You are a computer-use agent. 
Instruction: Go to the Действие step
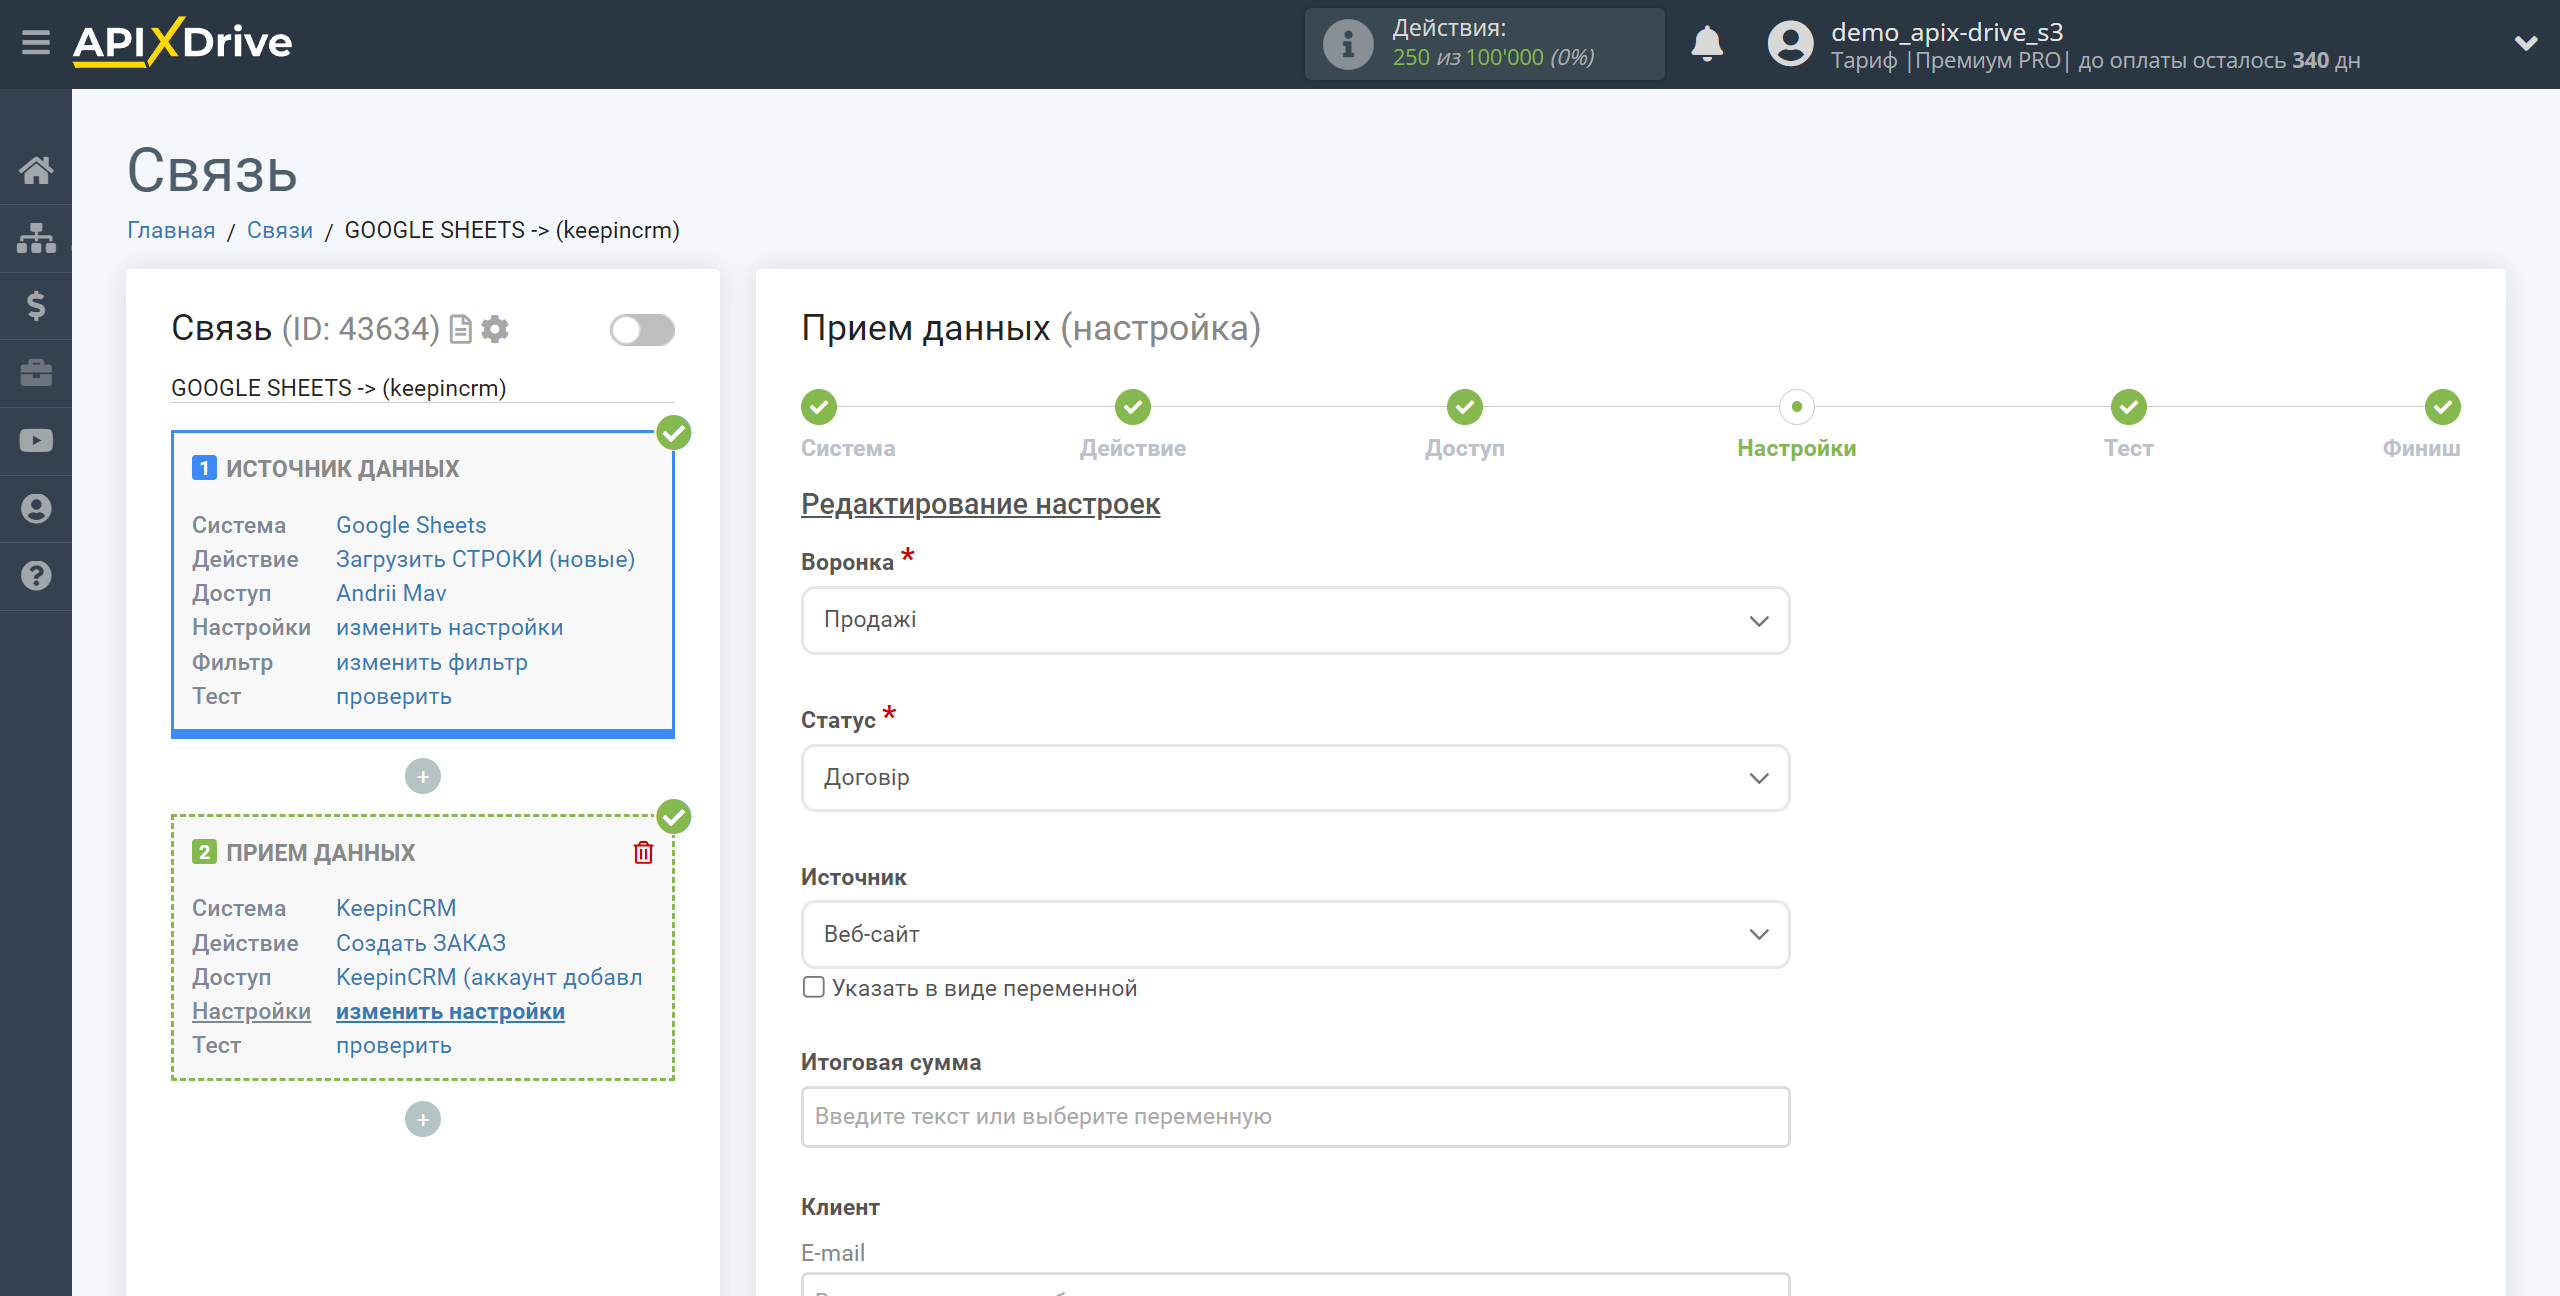pyautogui.click(x=1133, y=407)
